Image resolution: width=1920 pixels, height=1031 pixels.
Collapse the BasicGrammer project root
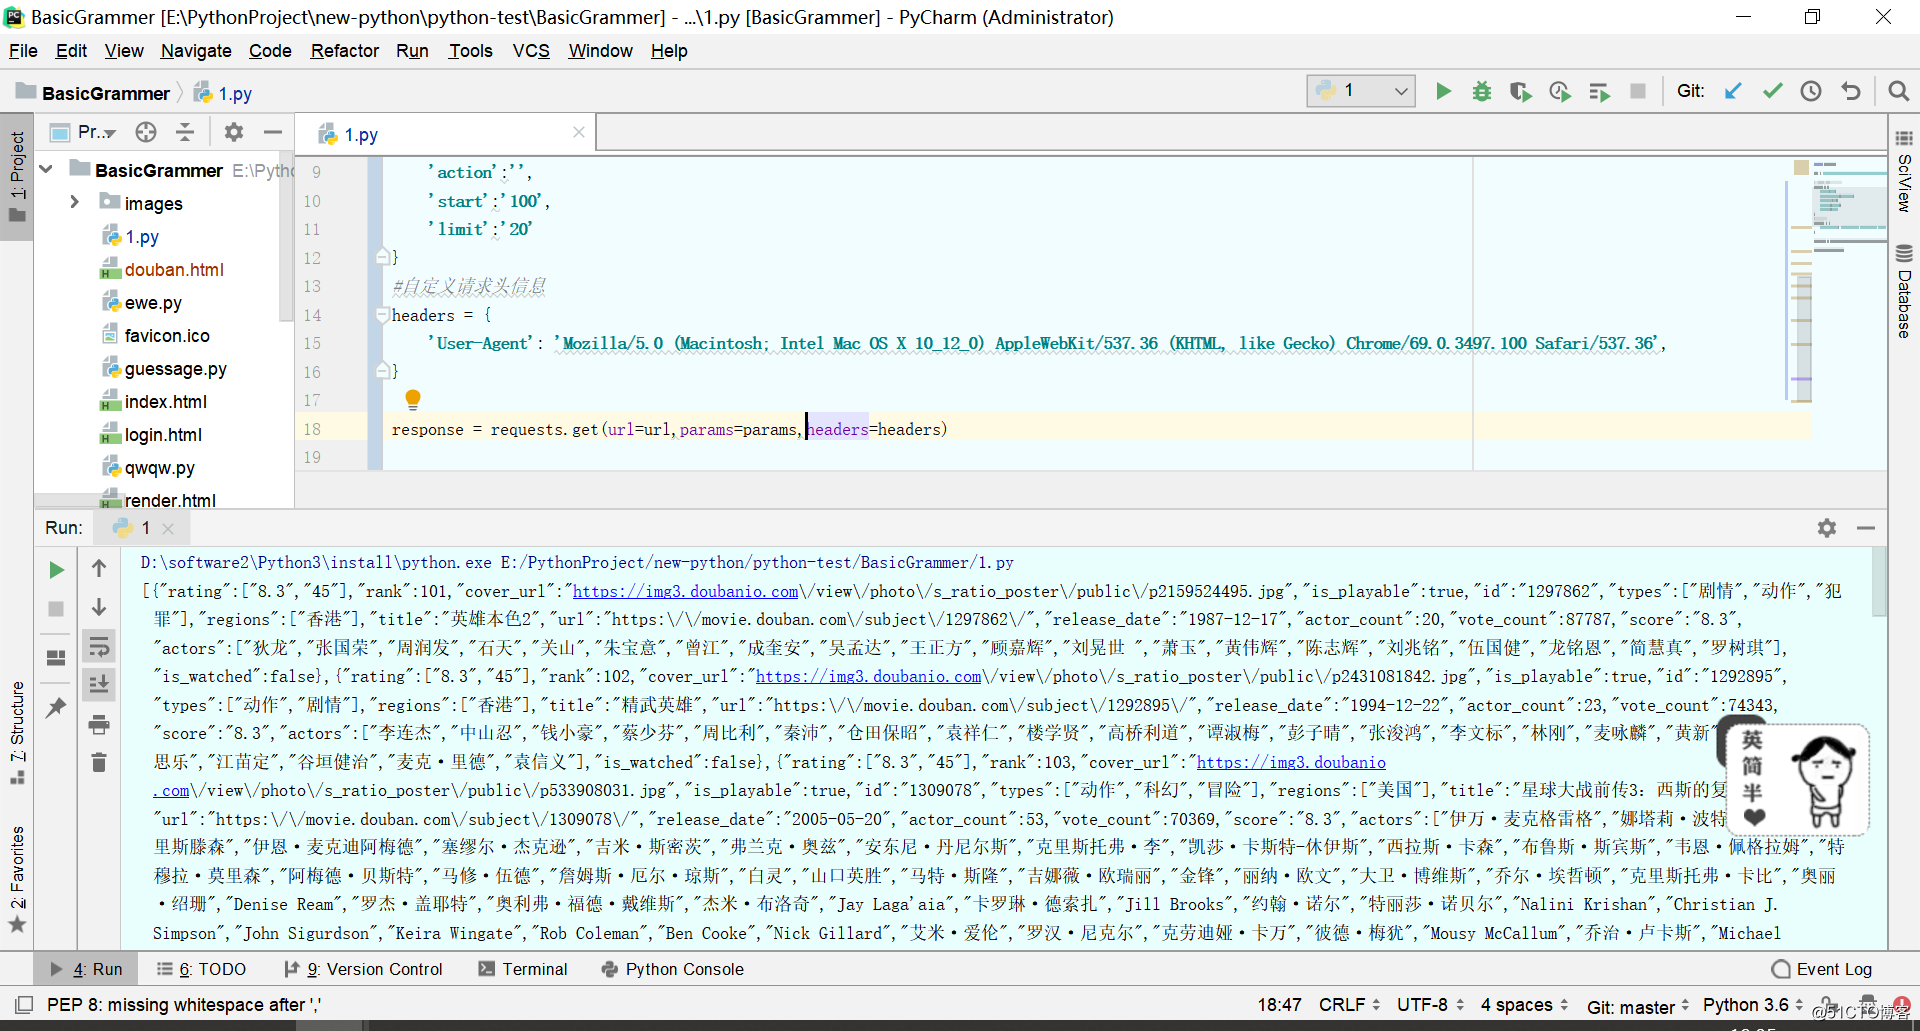(46, 169)
